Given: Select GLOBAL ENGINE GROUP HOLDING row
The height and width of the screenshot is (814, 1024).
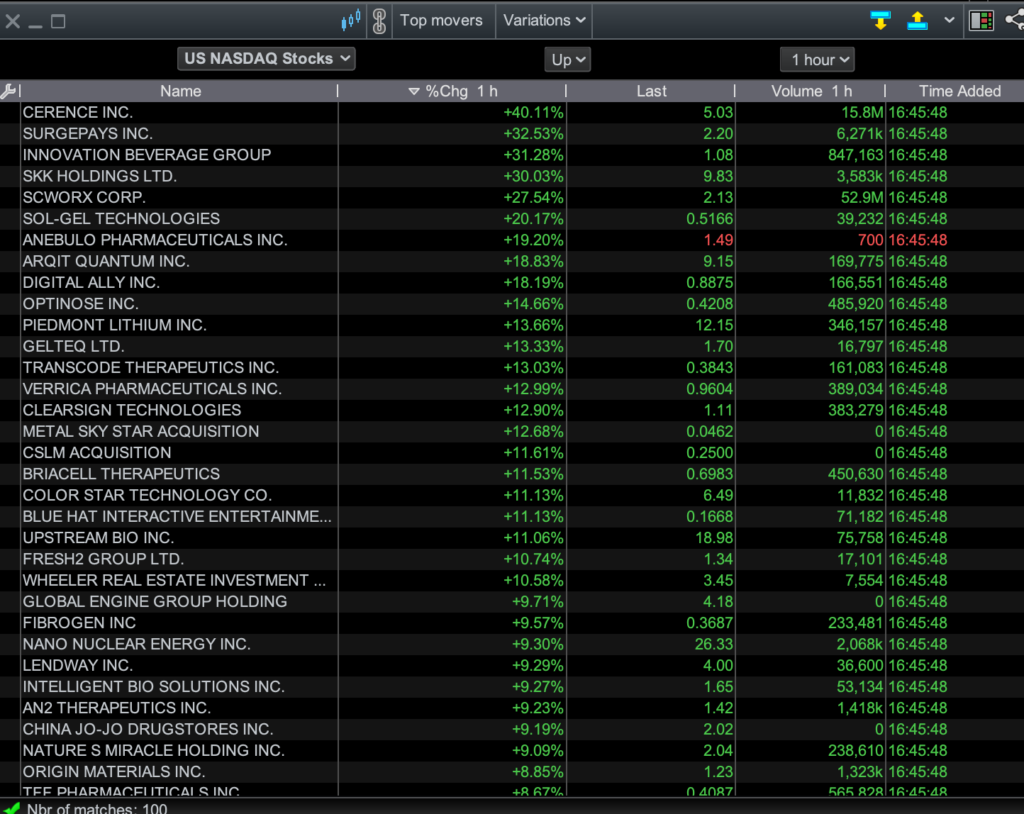Looking at the screenshot, I should click(x=512, y=602).
